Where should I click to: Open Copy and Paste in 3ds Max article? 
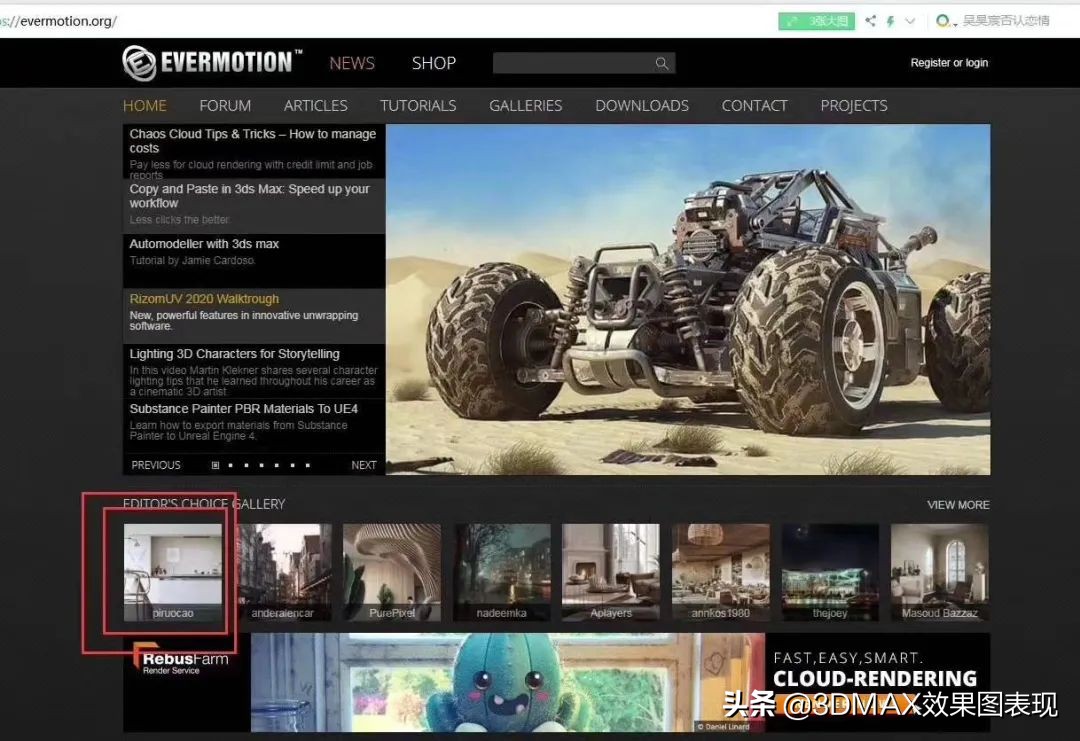tap(253, 207)
